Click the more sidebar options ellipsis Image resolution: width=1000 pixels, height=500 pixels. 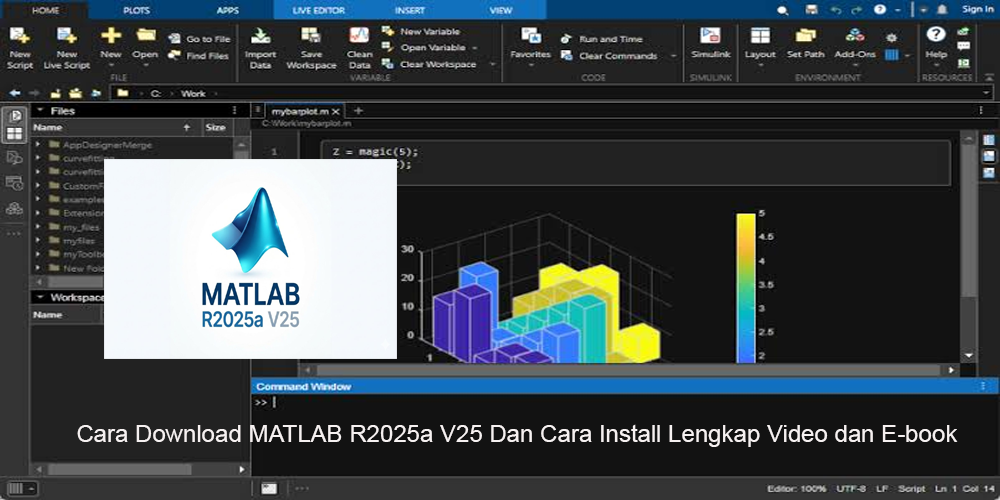[15, 233]
